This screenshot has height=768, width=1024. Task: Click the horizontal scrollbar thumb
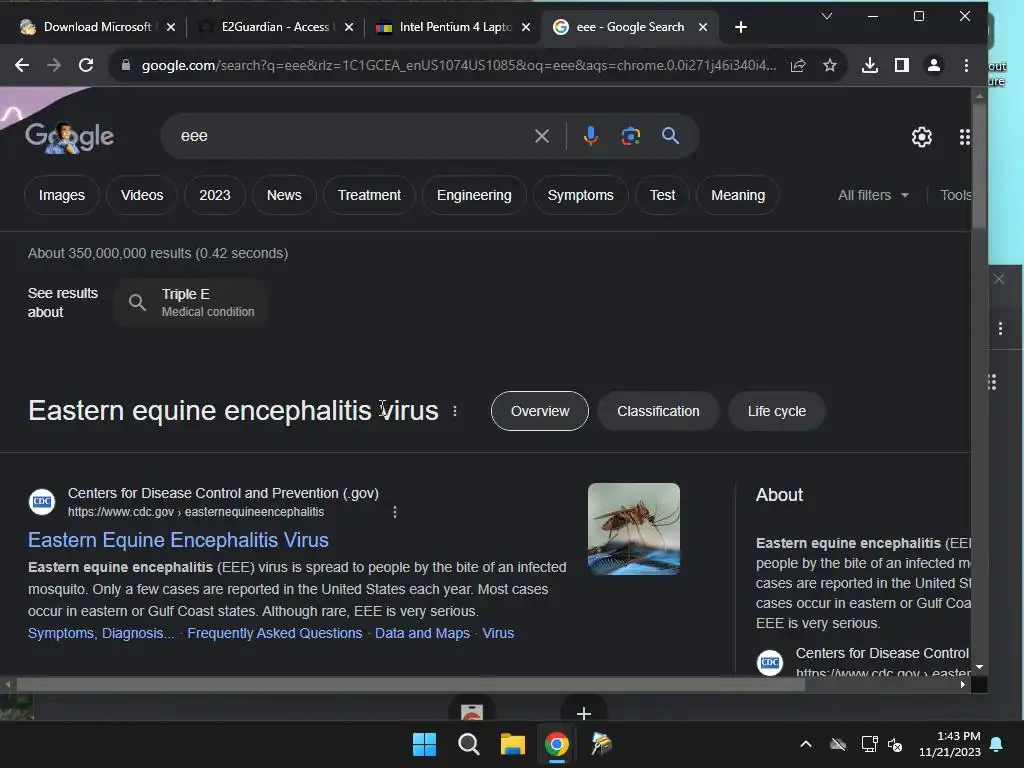pos(410,684)
